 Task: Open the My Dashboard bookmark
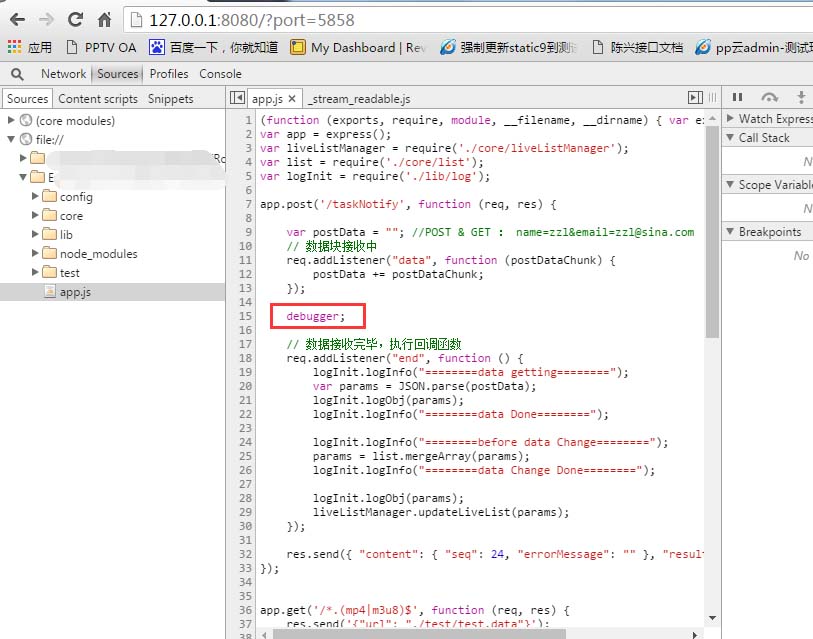coord(358,47)
